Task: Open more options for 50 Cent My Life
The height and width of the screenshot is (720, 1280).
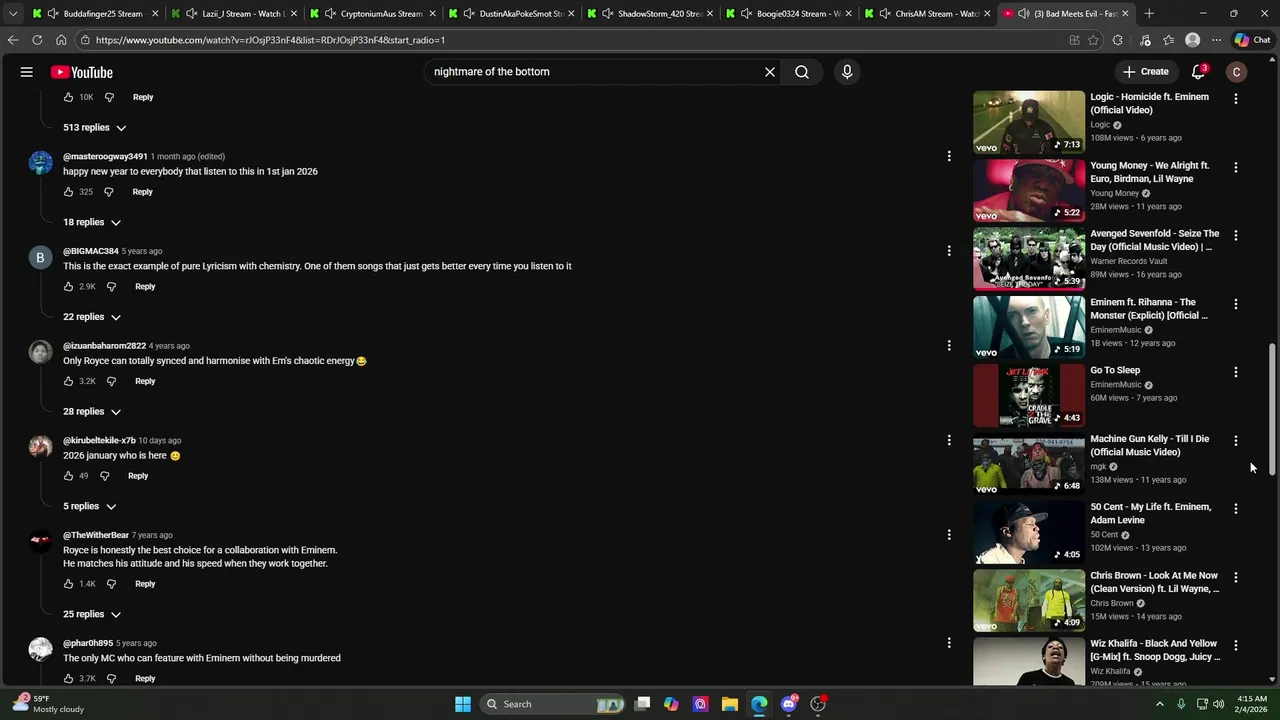Action: 1236,509
